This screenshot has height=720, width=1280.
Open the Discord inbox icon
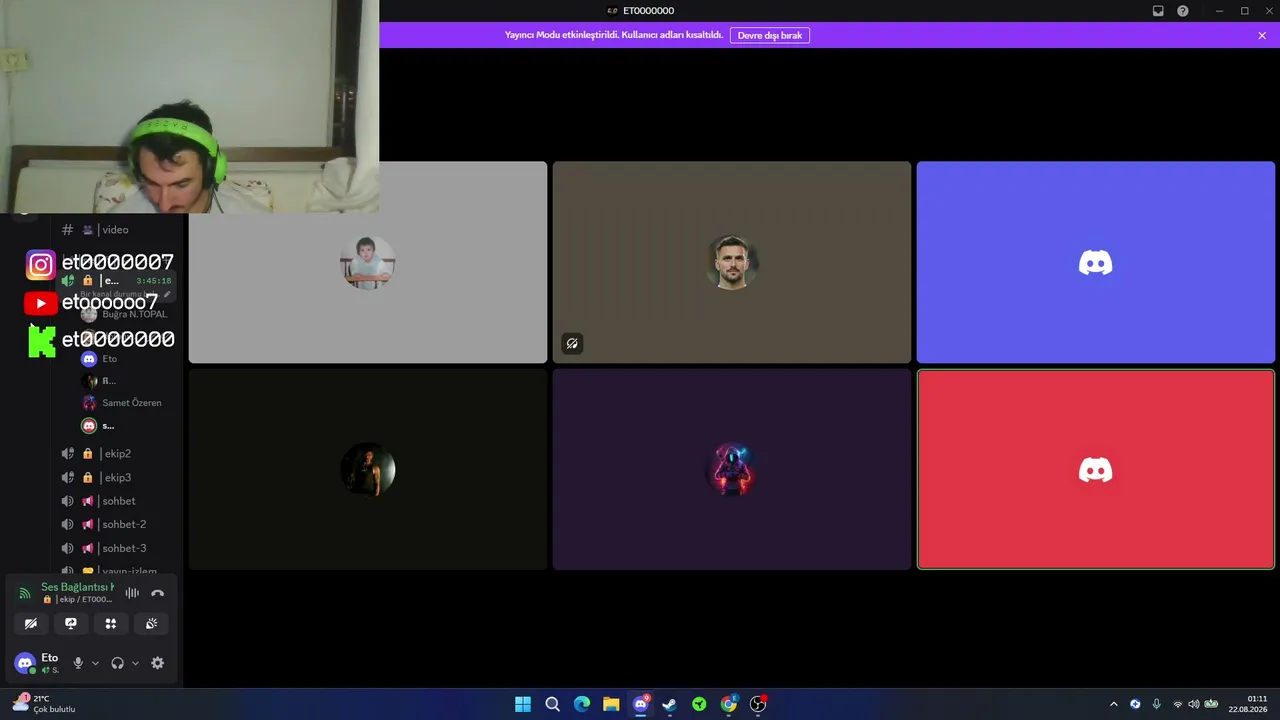tap(1158, 11)
